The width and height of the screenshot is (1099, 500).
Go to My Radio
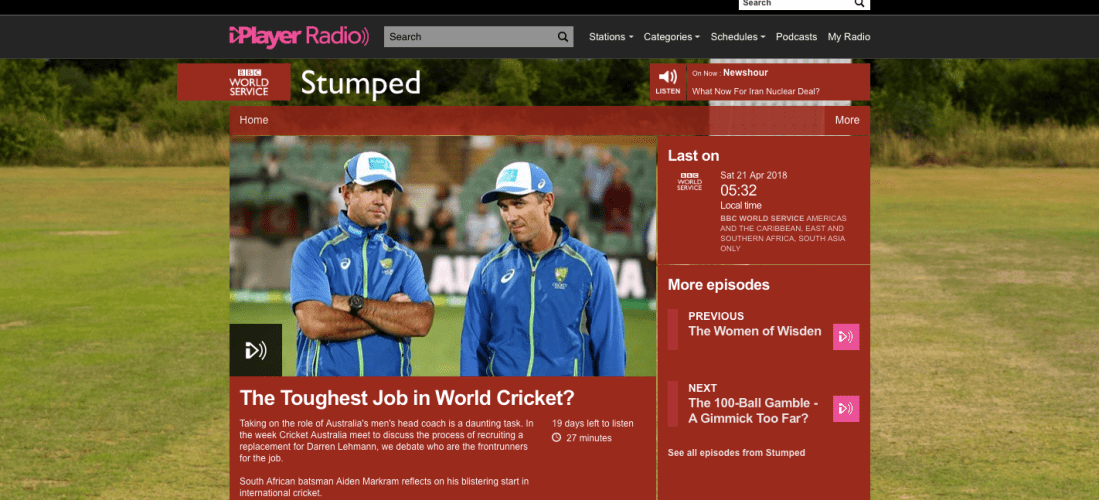(848, 37)
